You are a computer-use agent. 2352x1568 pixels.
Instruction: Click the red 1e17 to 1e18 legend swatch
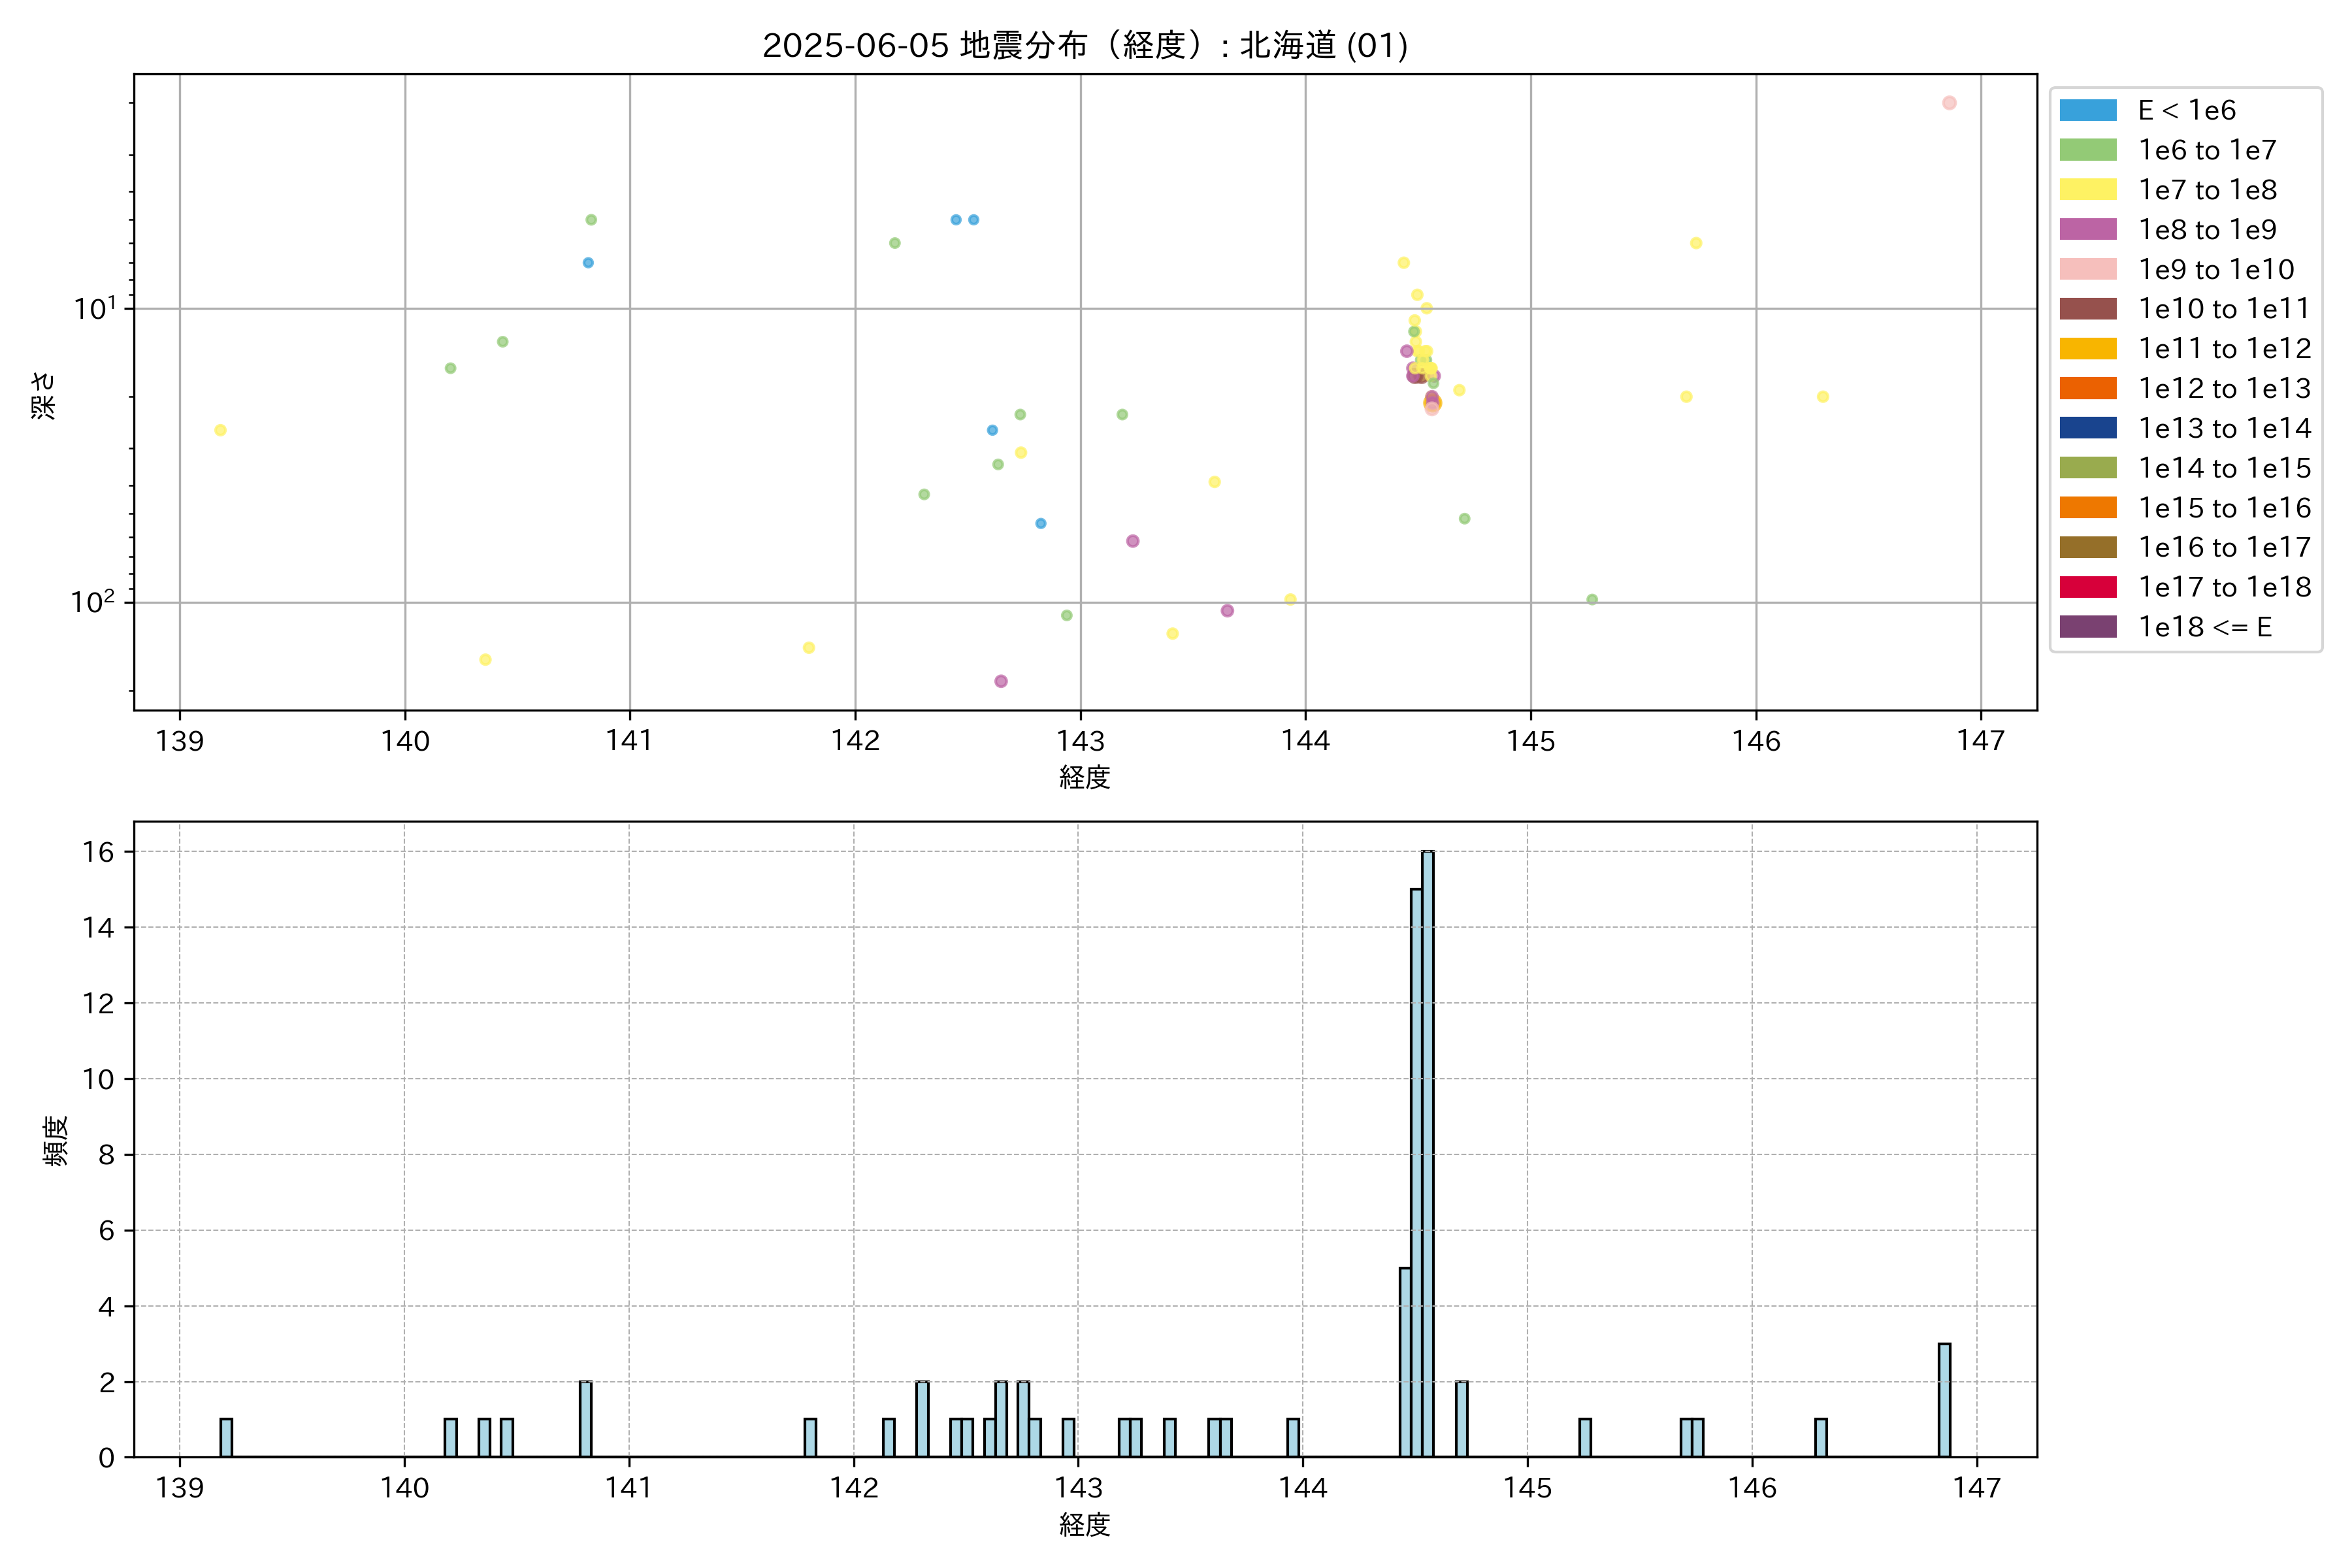pos(2087,587)
